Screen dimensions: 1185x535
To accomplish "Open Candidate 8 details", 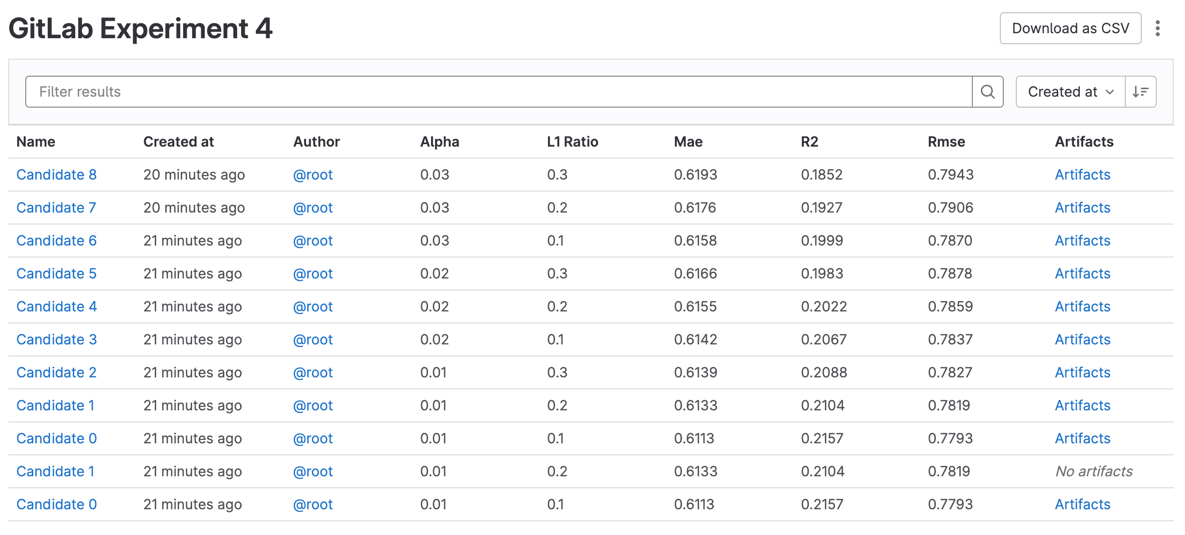I will click(57, 175).
